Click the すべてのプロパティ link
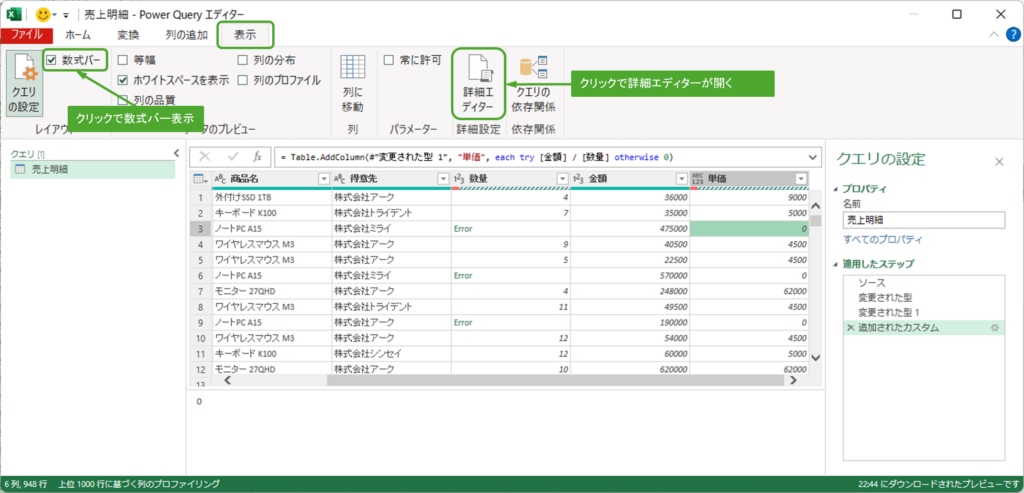Viewport: 1024px width, 493px height. [x=884, y=240]
